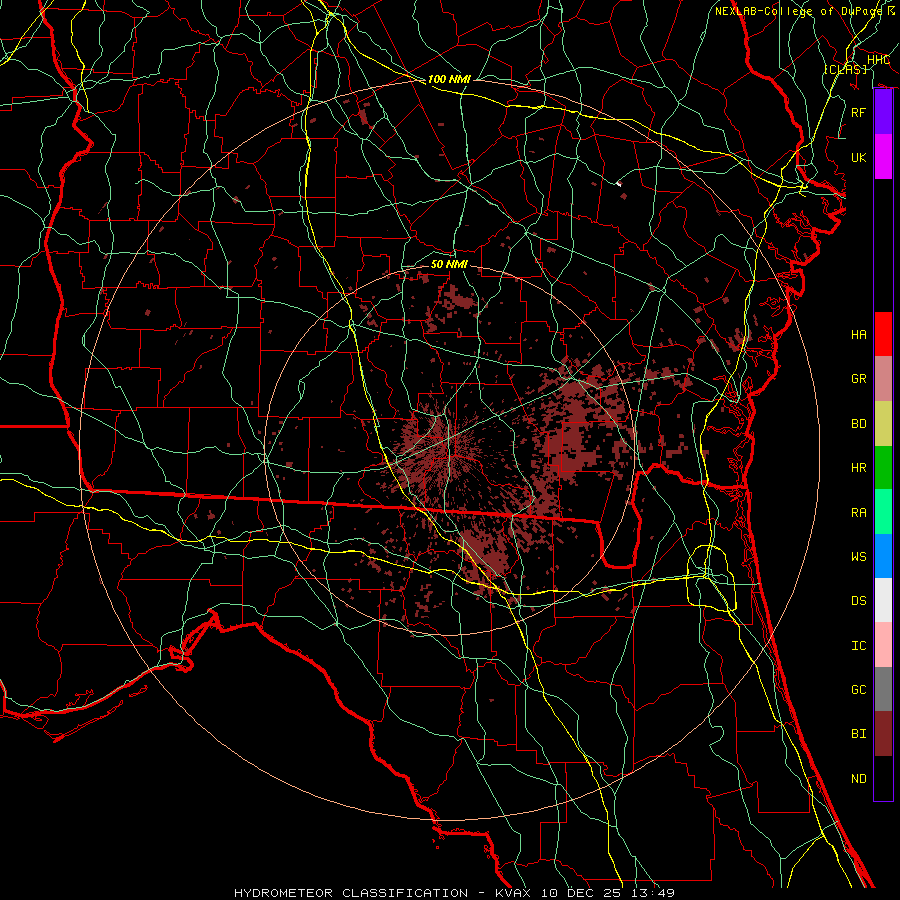Click the IC legend label
The image size is (900, 900).
[859, 645]
